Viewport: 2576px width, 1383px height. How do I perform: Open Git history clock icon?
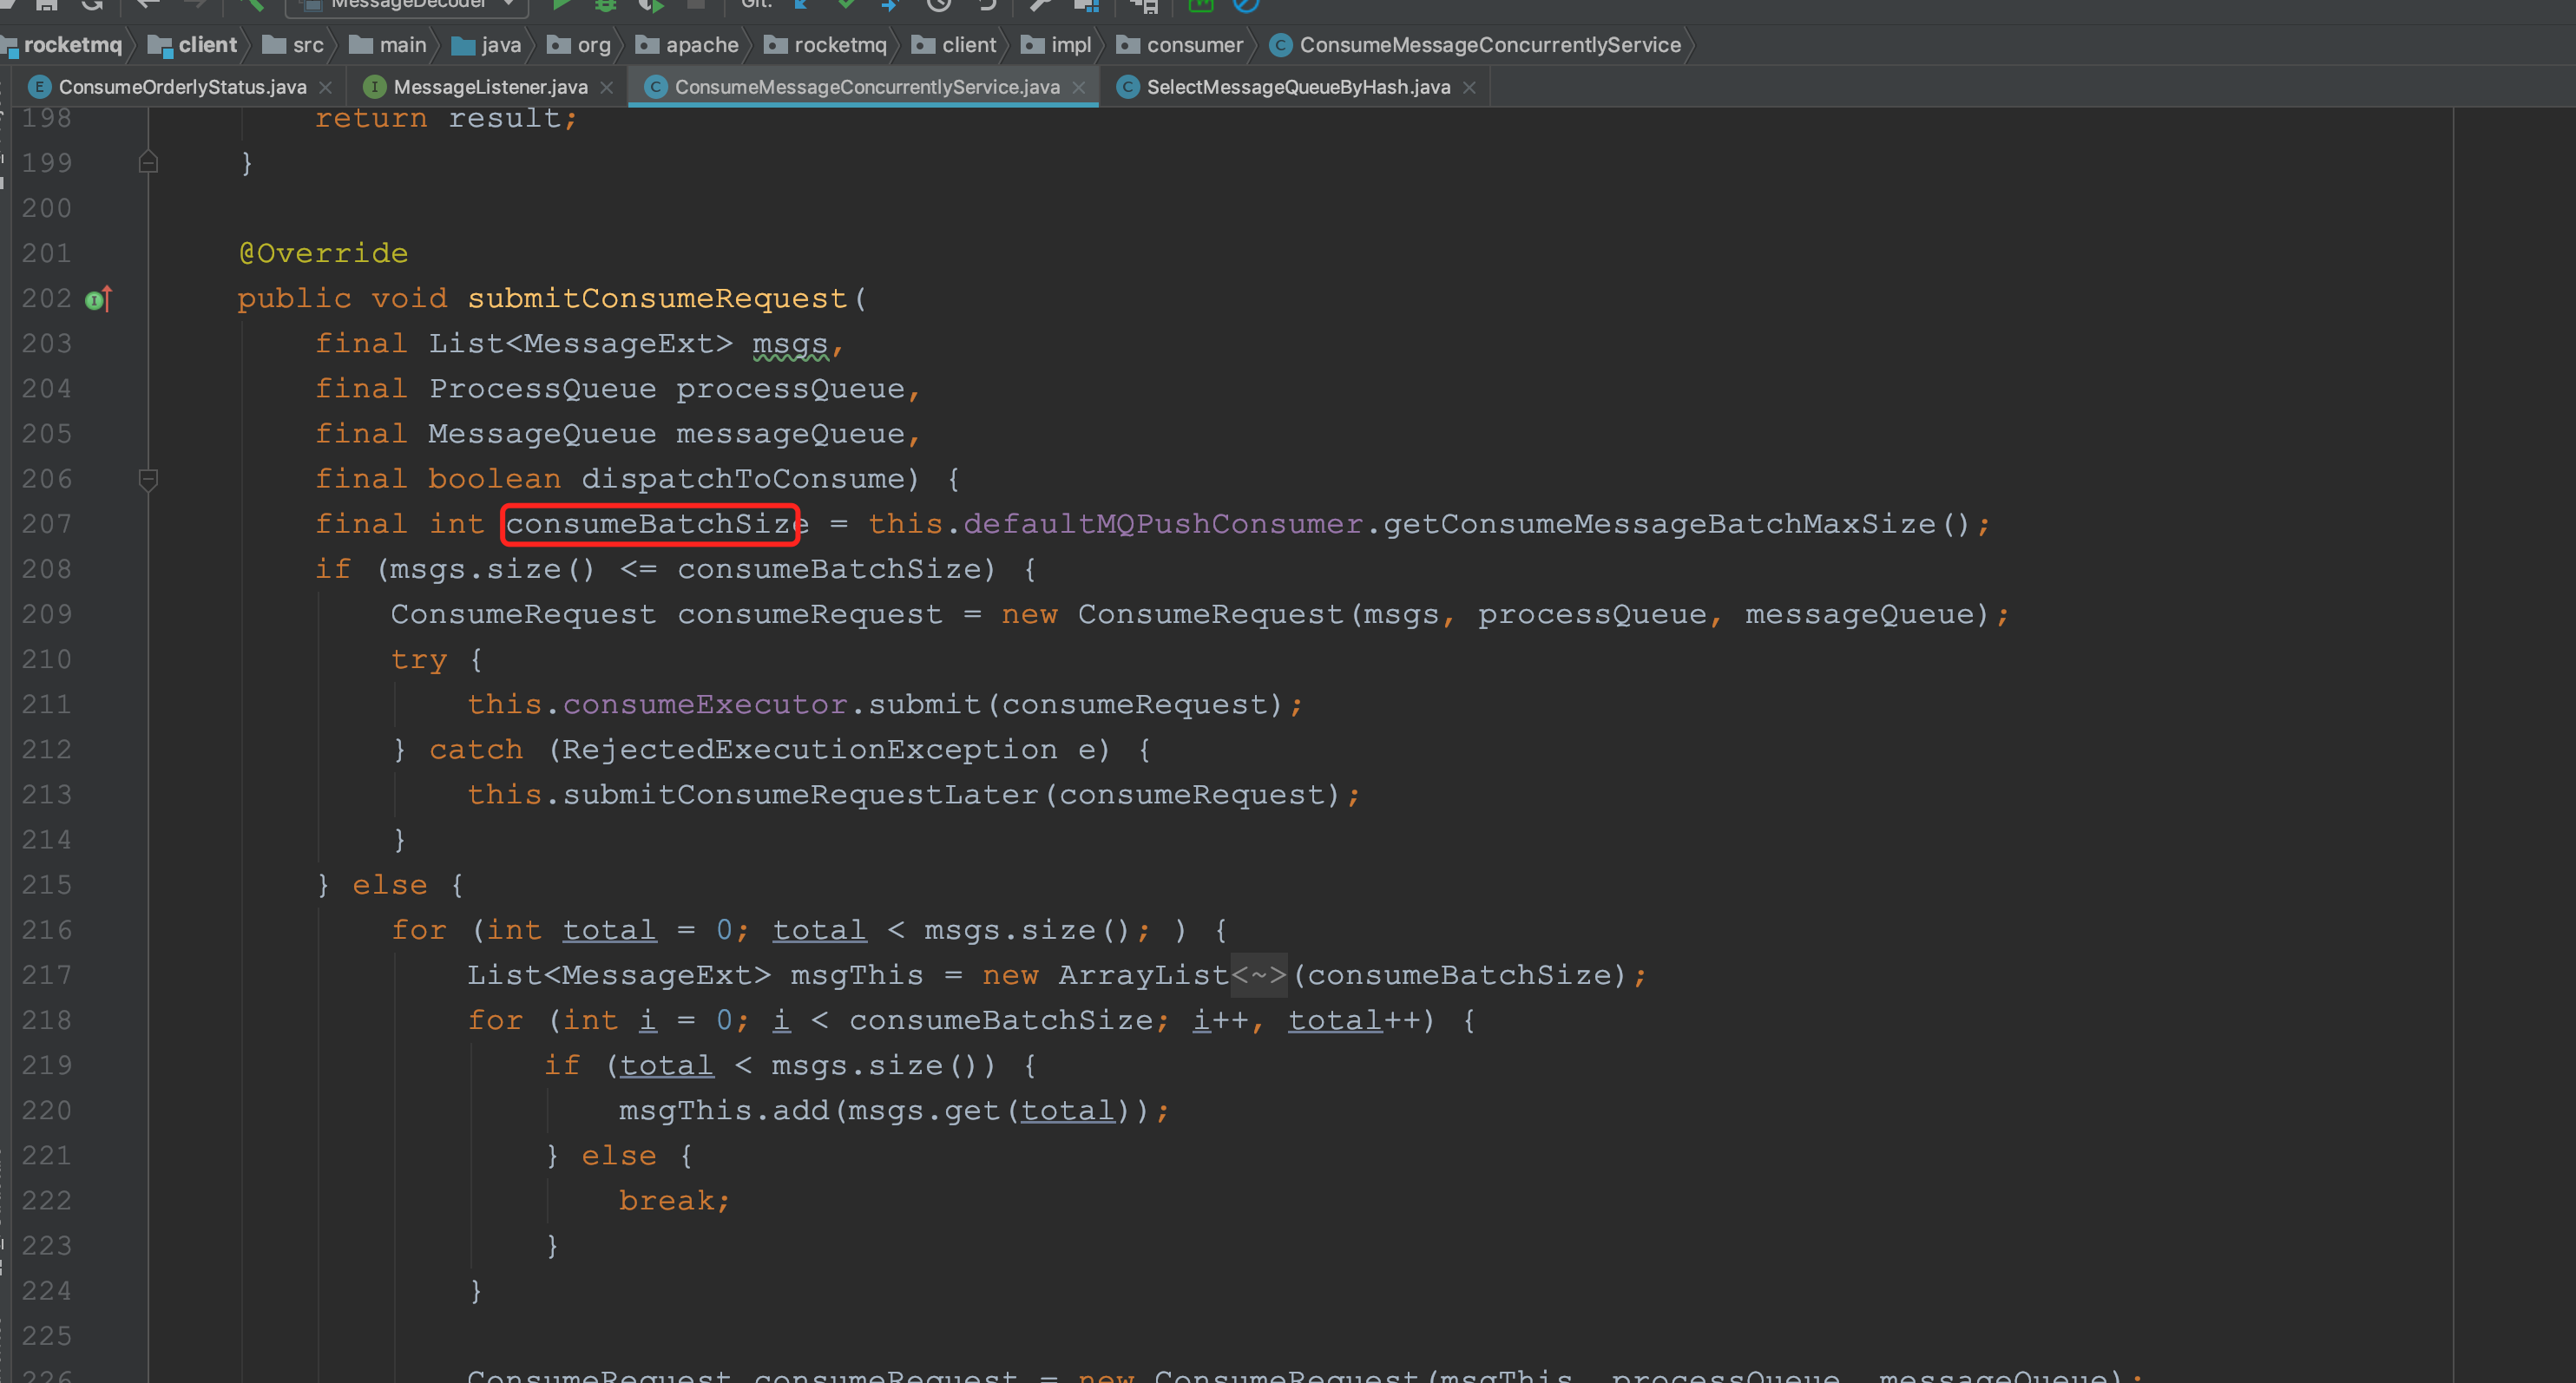point(938,5)
